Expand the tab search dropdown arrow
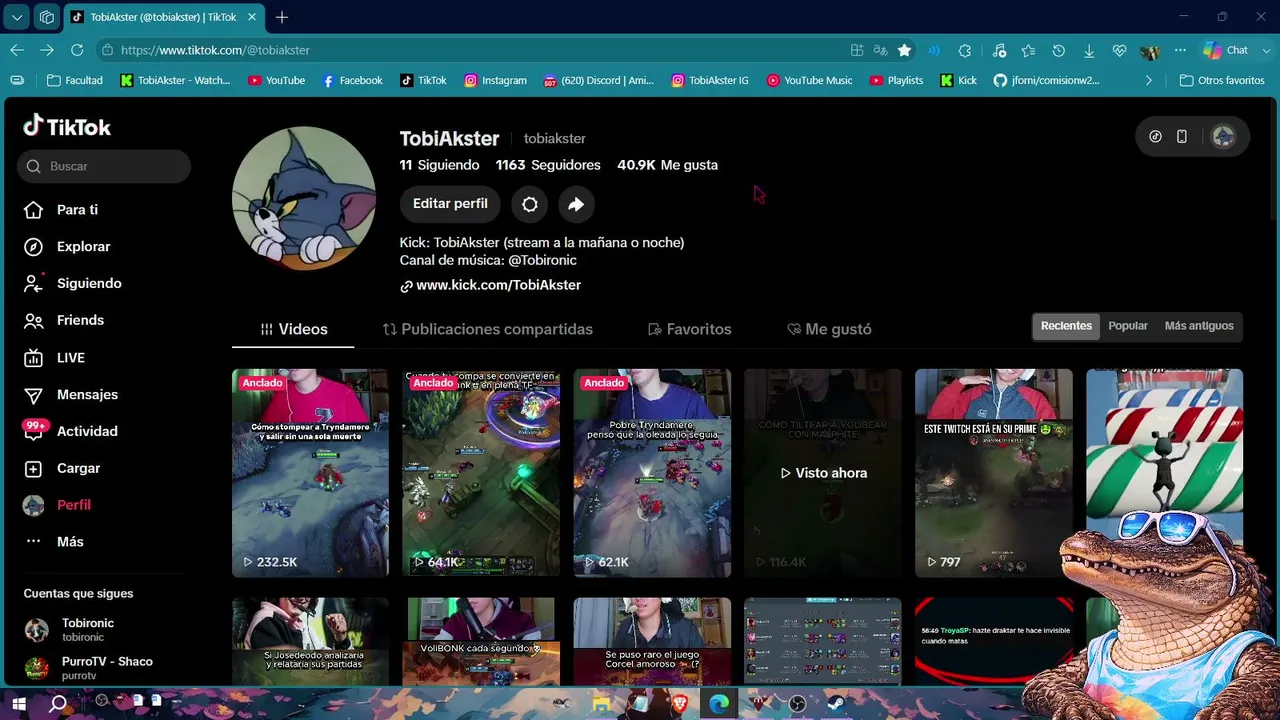 tap(17, 17)
